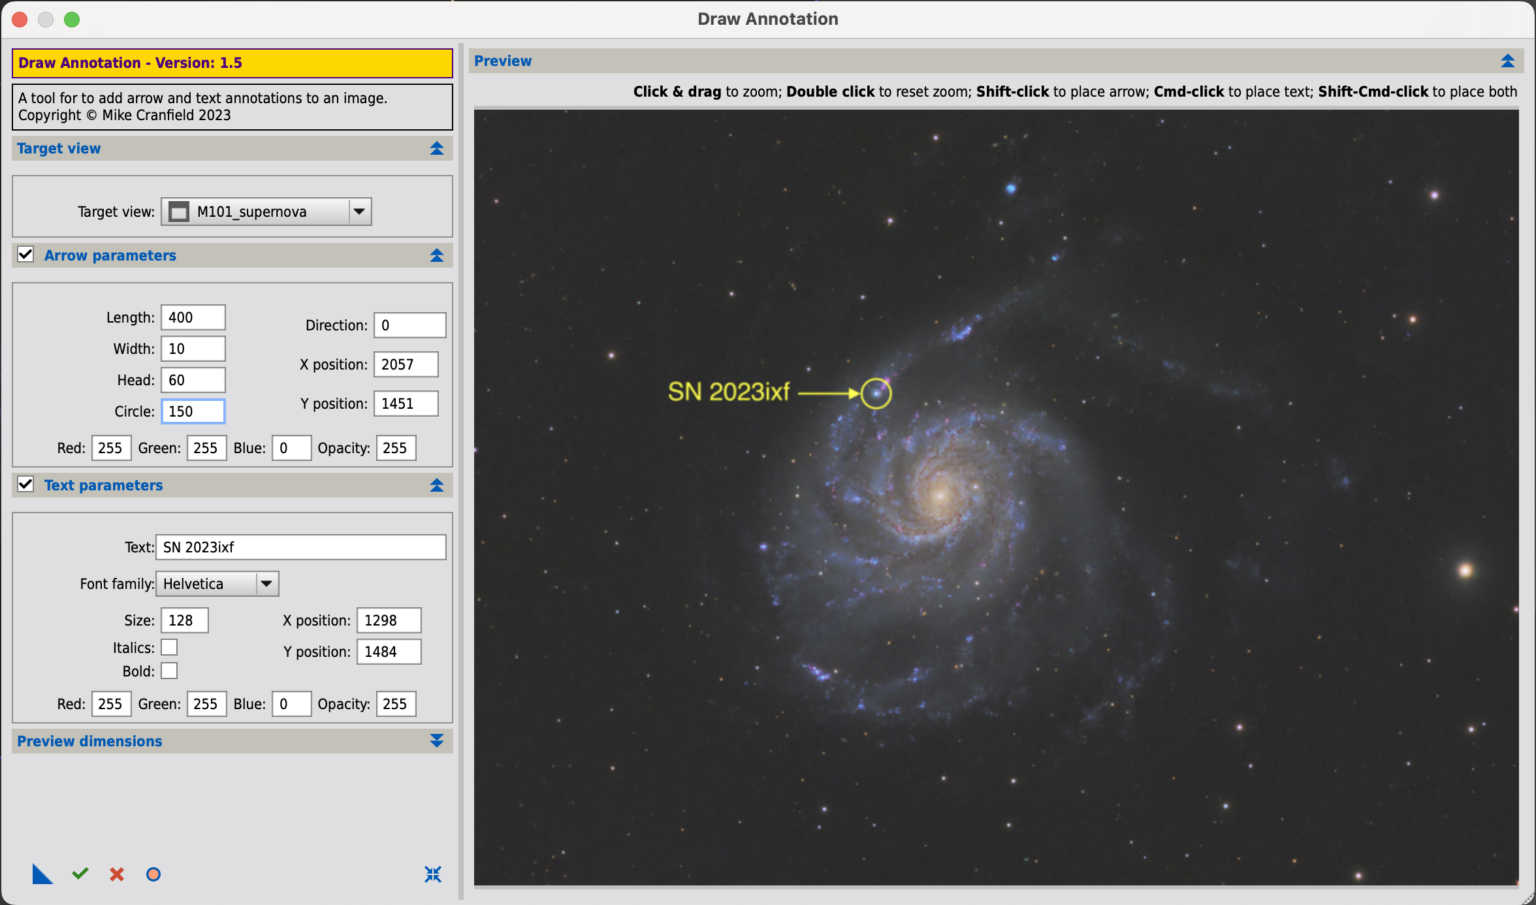Reset parameters using the circle icon
This screenshot has width=1536, height=905.
click(x=153, y=874)
